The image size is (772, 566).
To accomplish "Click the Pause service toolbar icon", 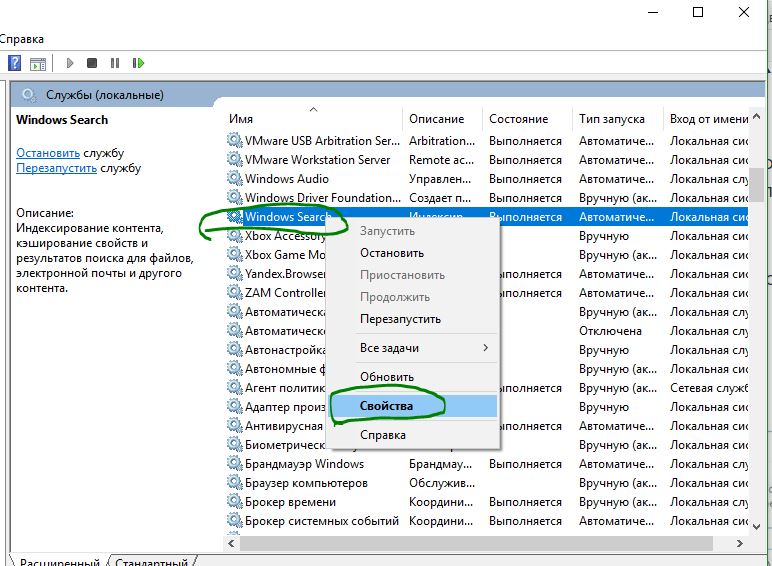I will [115, 63].
